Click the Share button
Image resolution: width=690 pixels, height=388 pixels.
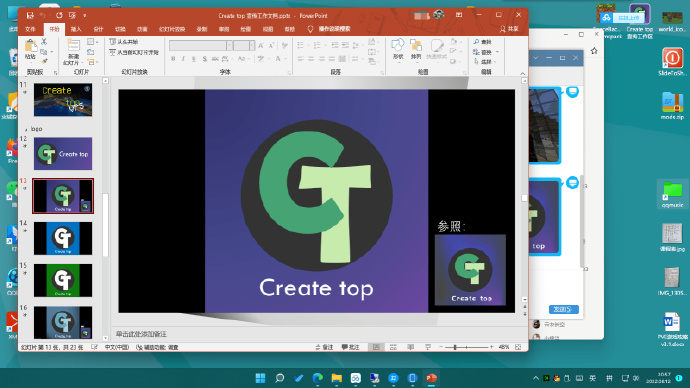pyautogui.click(x=509, y=29)
